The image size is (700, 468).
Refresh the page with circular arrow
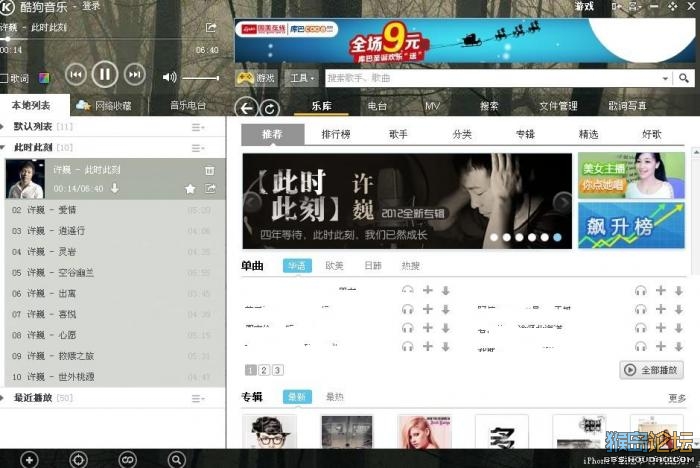270,109
